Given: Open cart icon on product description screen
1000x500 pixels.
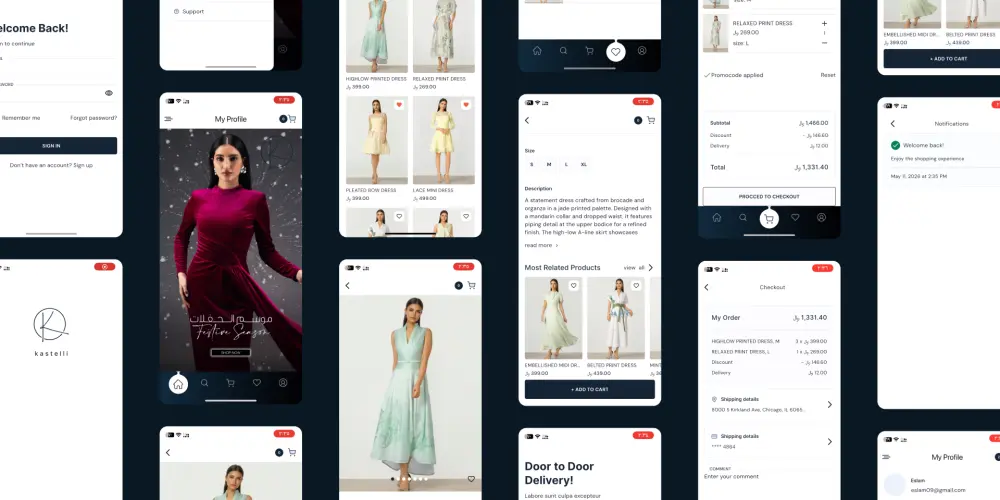Looking at the screenshot, I should 651,120.
